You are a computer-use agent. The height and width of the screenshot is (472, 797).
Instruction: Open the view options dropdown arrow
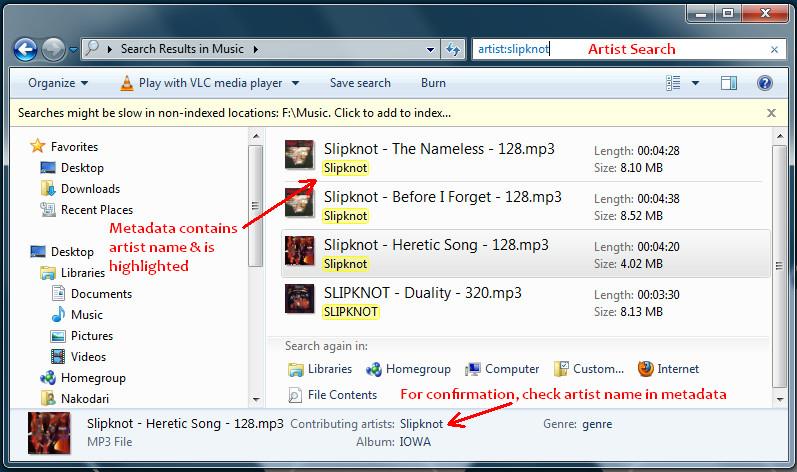pyautogui.click(x=695, y=83)
